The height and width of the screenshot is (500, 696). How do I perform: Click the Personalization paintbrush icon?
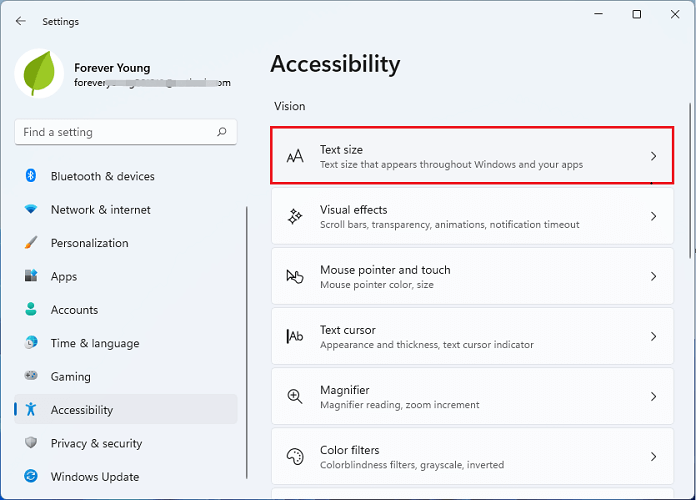[31, 243]
